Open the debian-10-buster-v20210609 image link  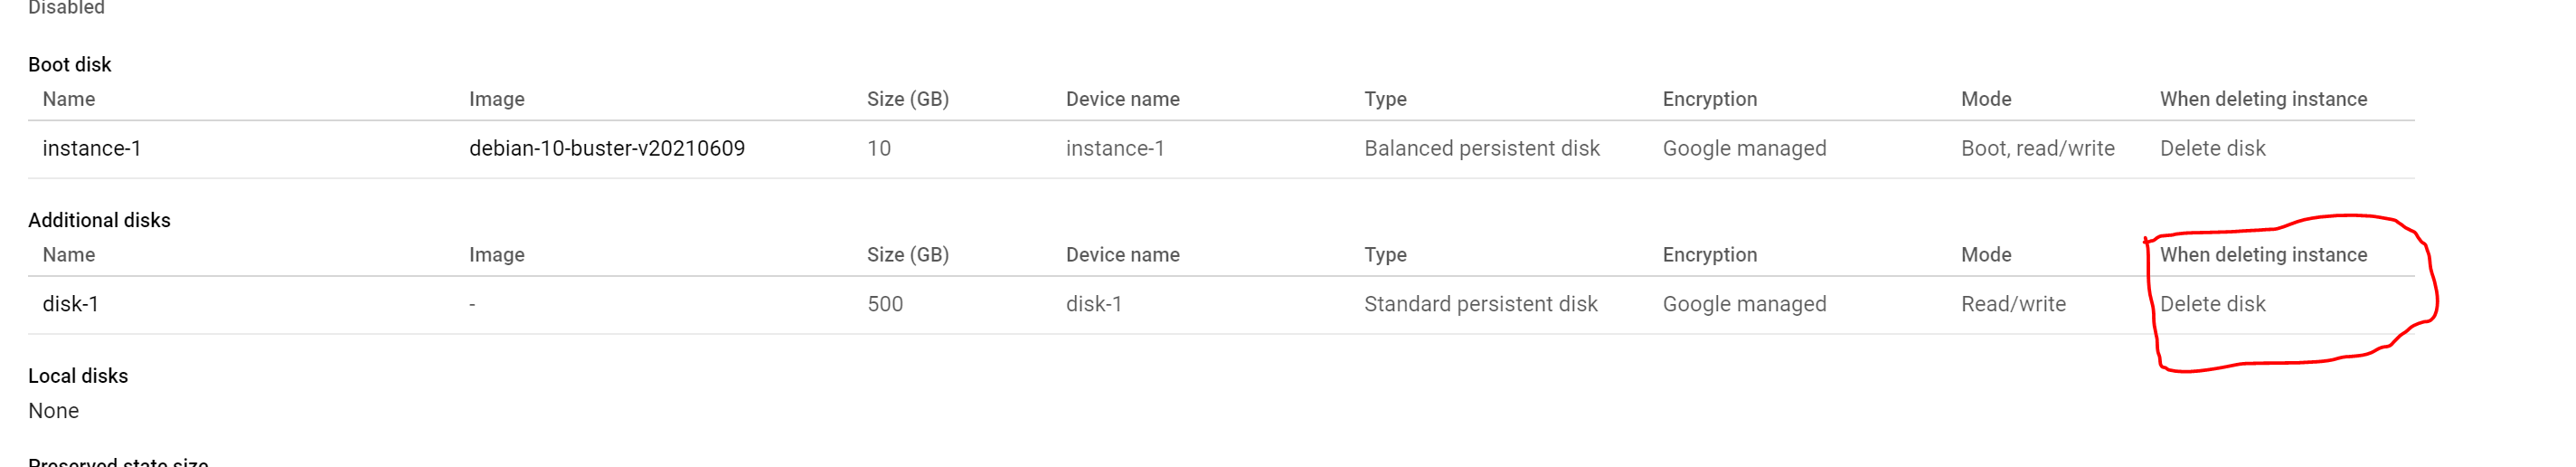(x=606, y=149)
